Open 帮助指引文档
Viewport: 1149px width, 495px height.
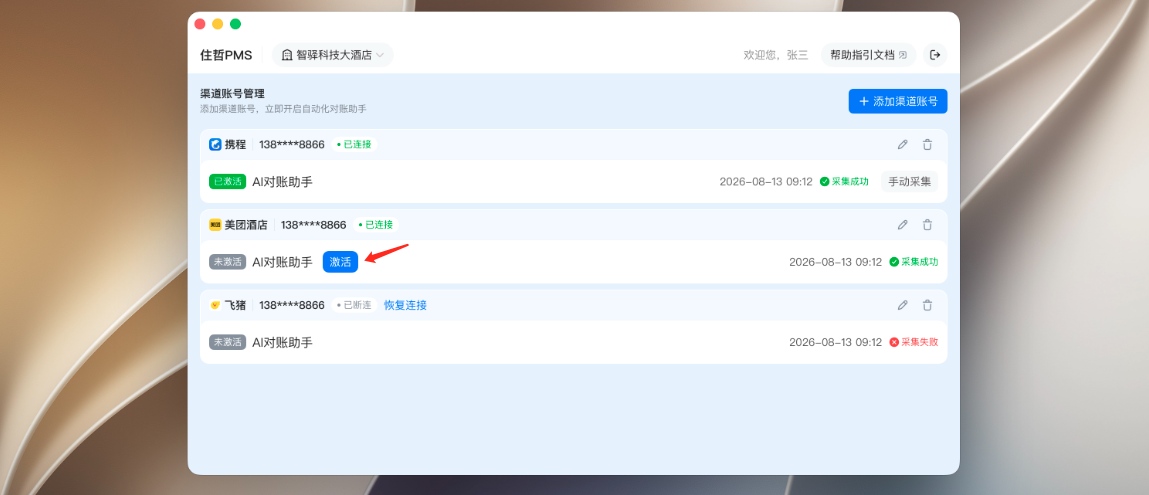[868, 55]
